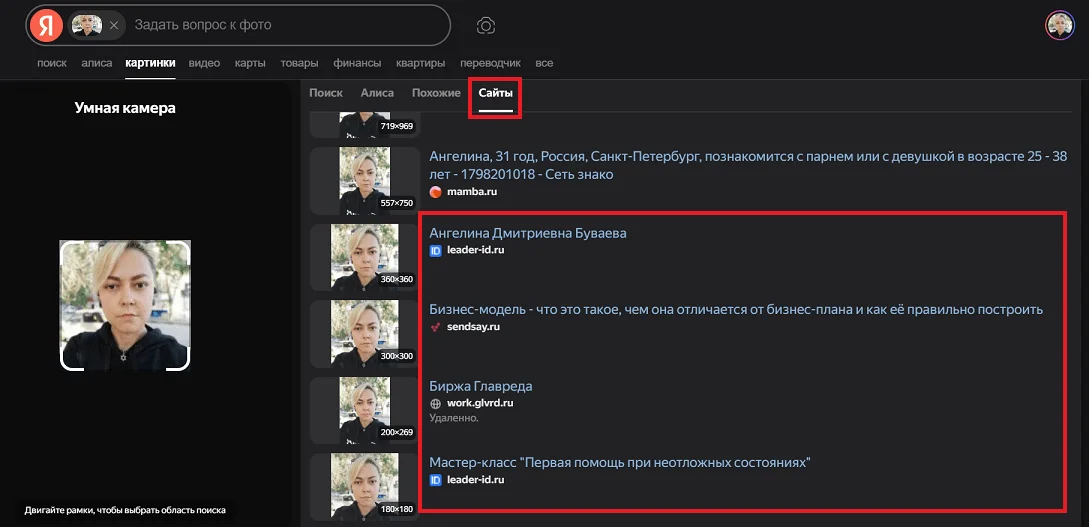Image resolution: width=1089 pixels, height=527 pixels.
Task: Click the Yandex logo icon
Action: pos(46,25)
